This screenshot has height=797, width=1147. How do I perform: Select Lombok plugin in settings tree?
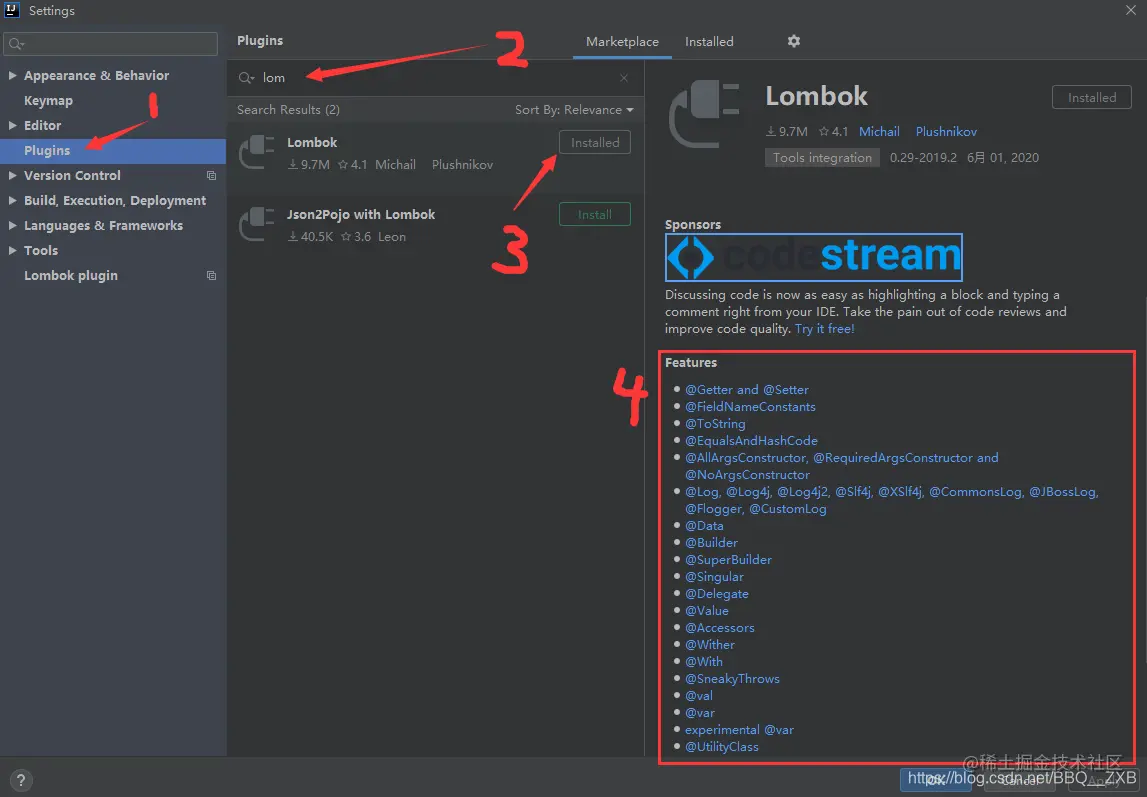click(71, 276)
